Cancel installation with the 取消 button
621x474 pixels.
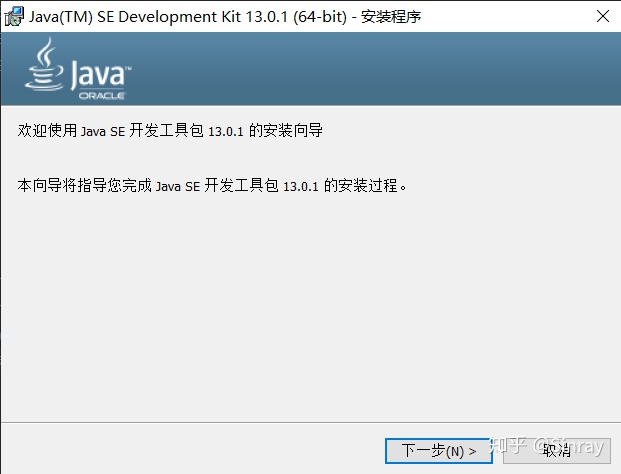click(x=556, y=451)
